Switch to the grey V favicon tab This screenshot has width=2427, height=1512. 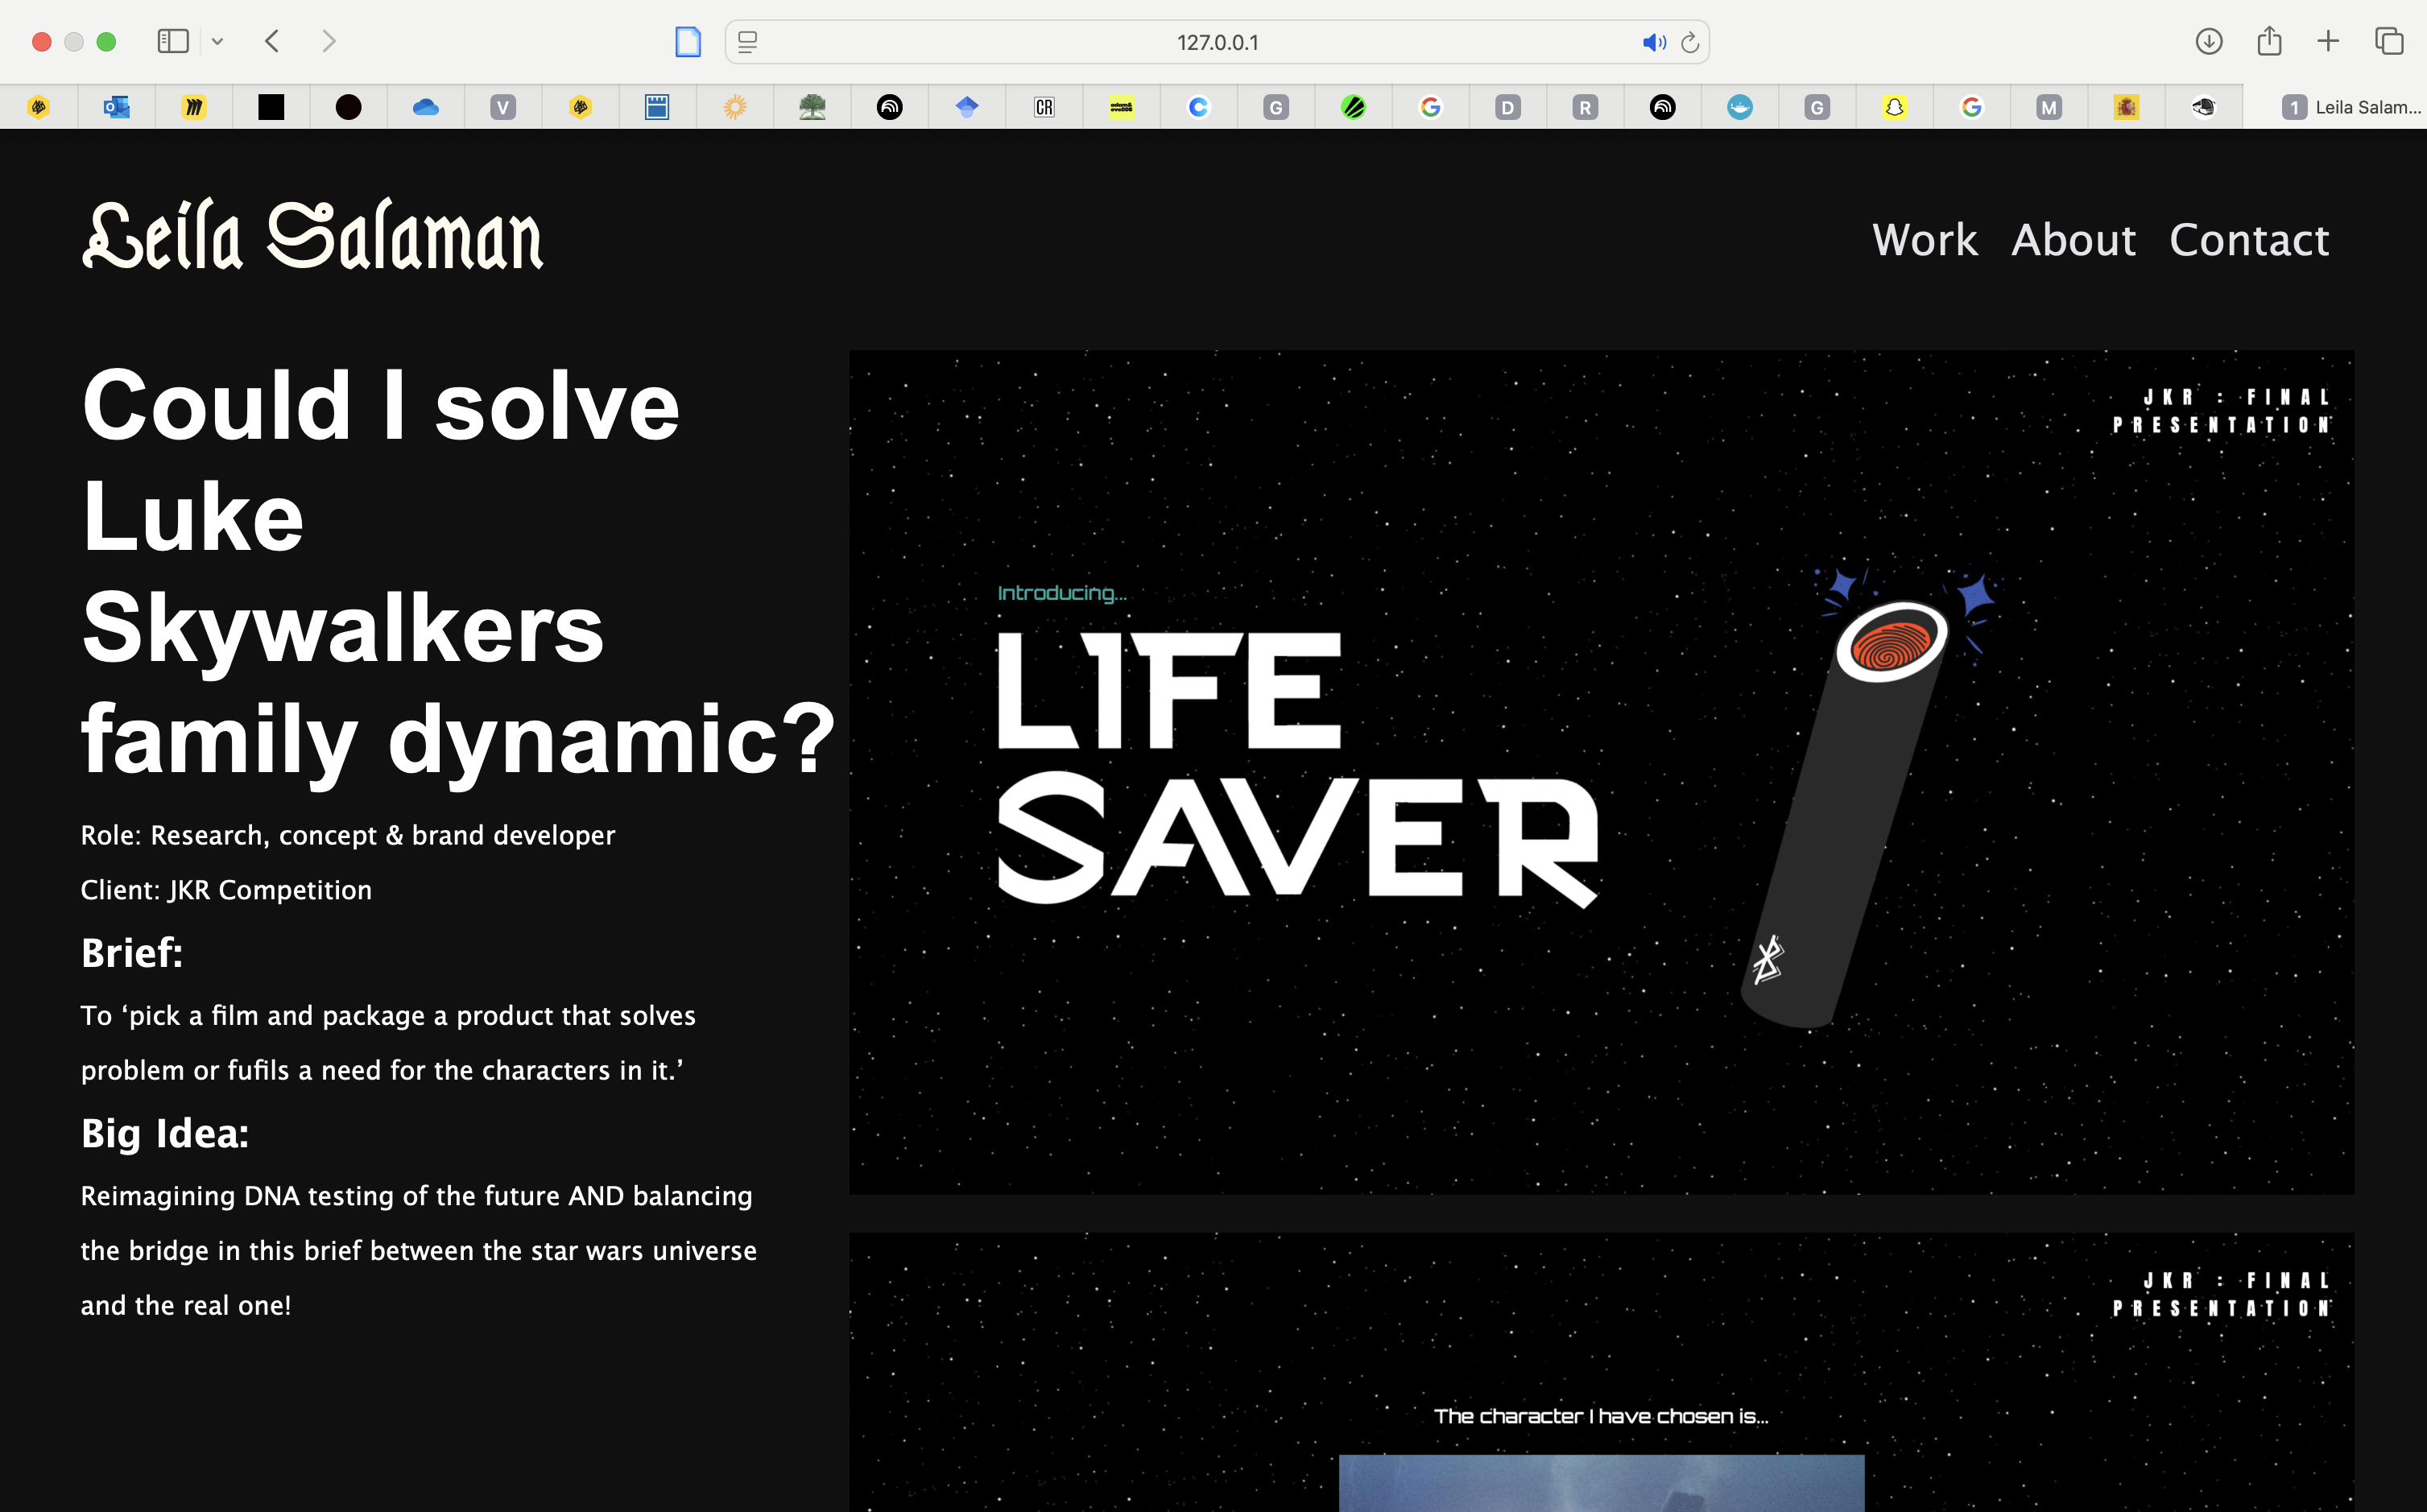tap(503, 107)
